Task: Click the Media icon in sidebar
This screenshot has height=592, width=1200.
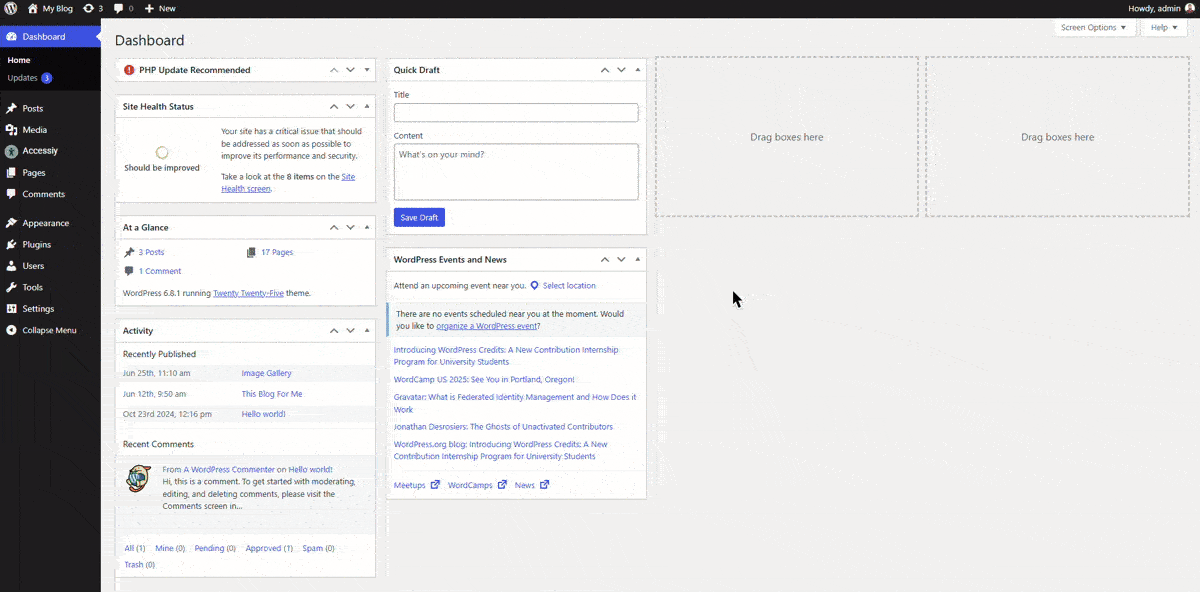Action: (x=11, y=130)
